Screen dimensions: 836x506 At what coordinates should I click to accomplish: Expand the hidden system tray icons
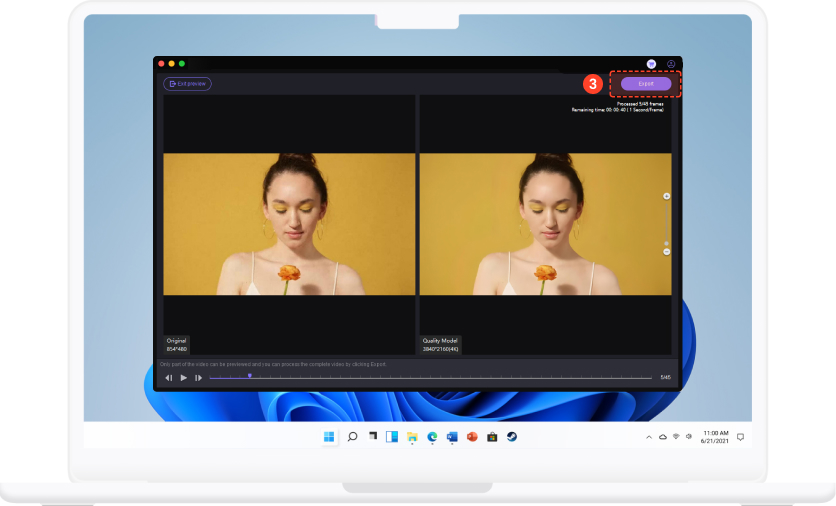(647, 437)
